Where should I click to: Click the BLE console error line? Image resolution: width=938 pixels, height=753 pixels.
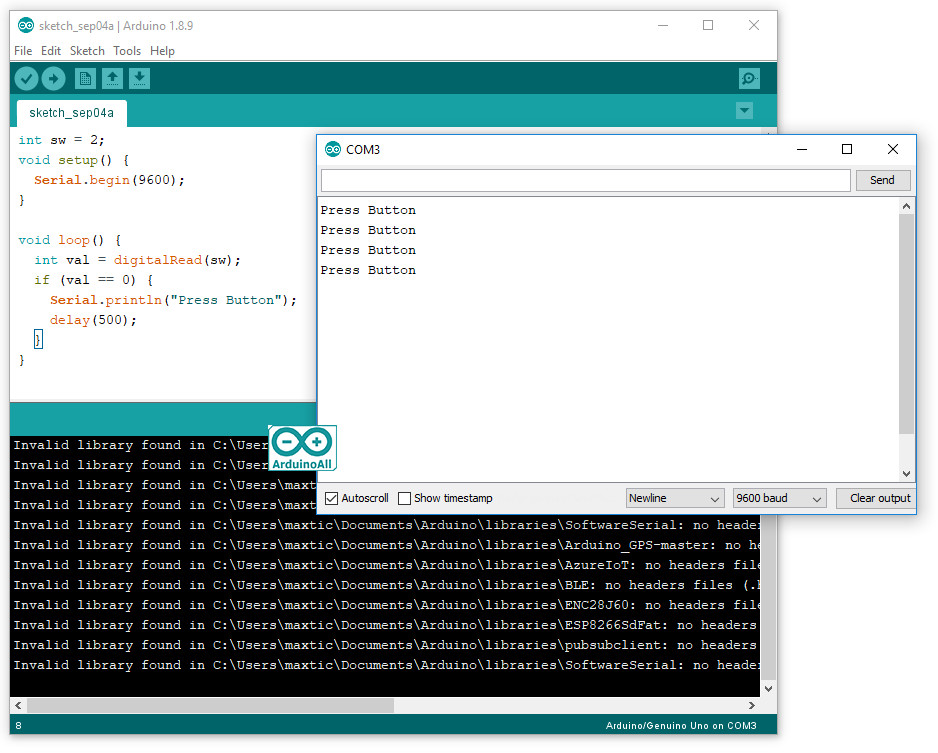[x=386, y=585]
